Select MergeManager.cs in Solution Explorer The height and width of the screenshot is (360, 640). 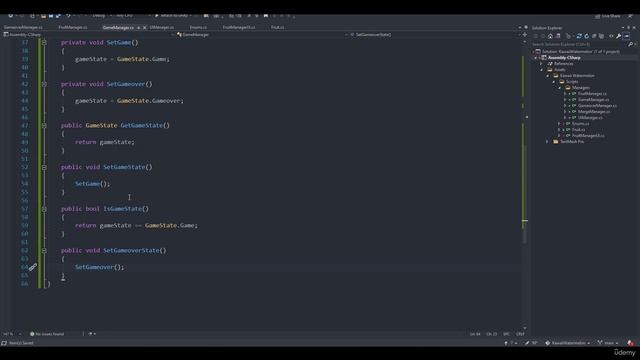[594, 111]
